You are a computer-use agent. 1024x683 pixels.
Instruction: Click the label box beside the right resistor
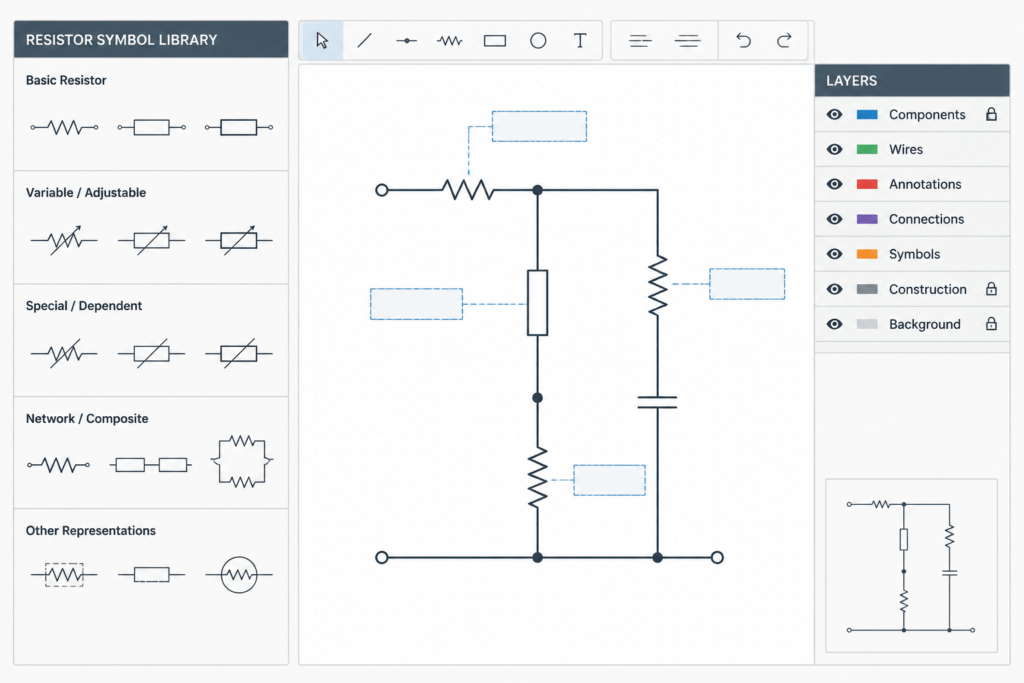(747, 284)
